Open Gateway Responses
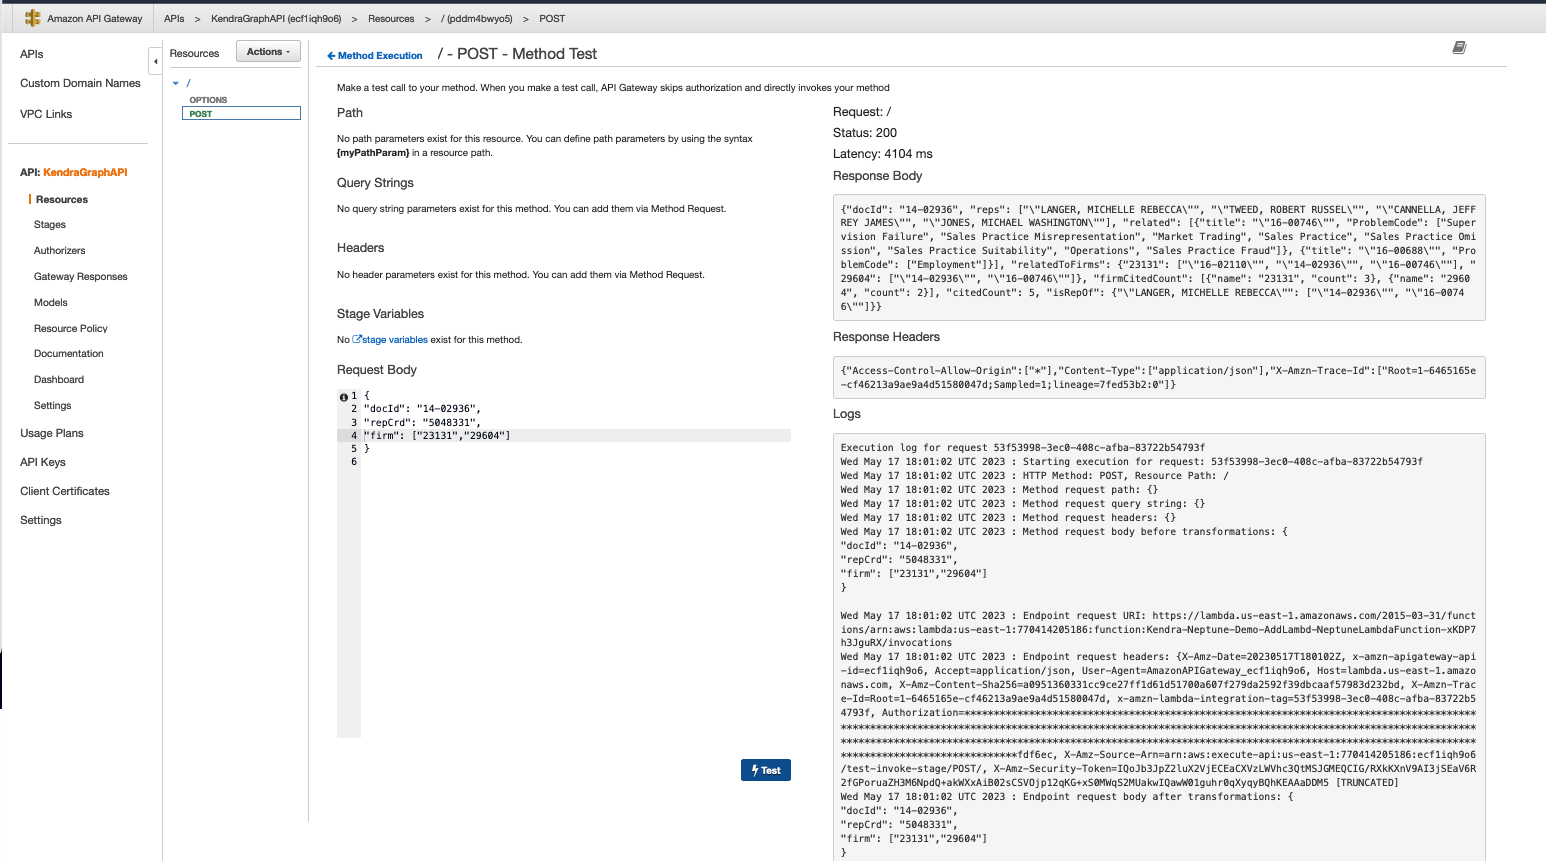This screenshot has width=1546, height=861. (x=81, y=277)
